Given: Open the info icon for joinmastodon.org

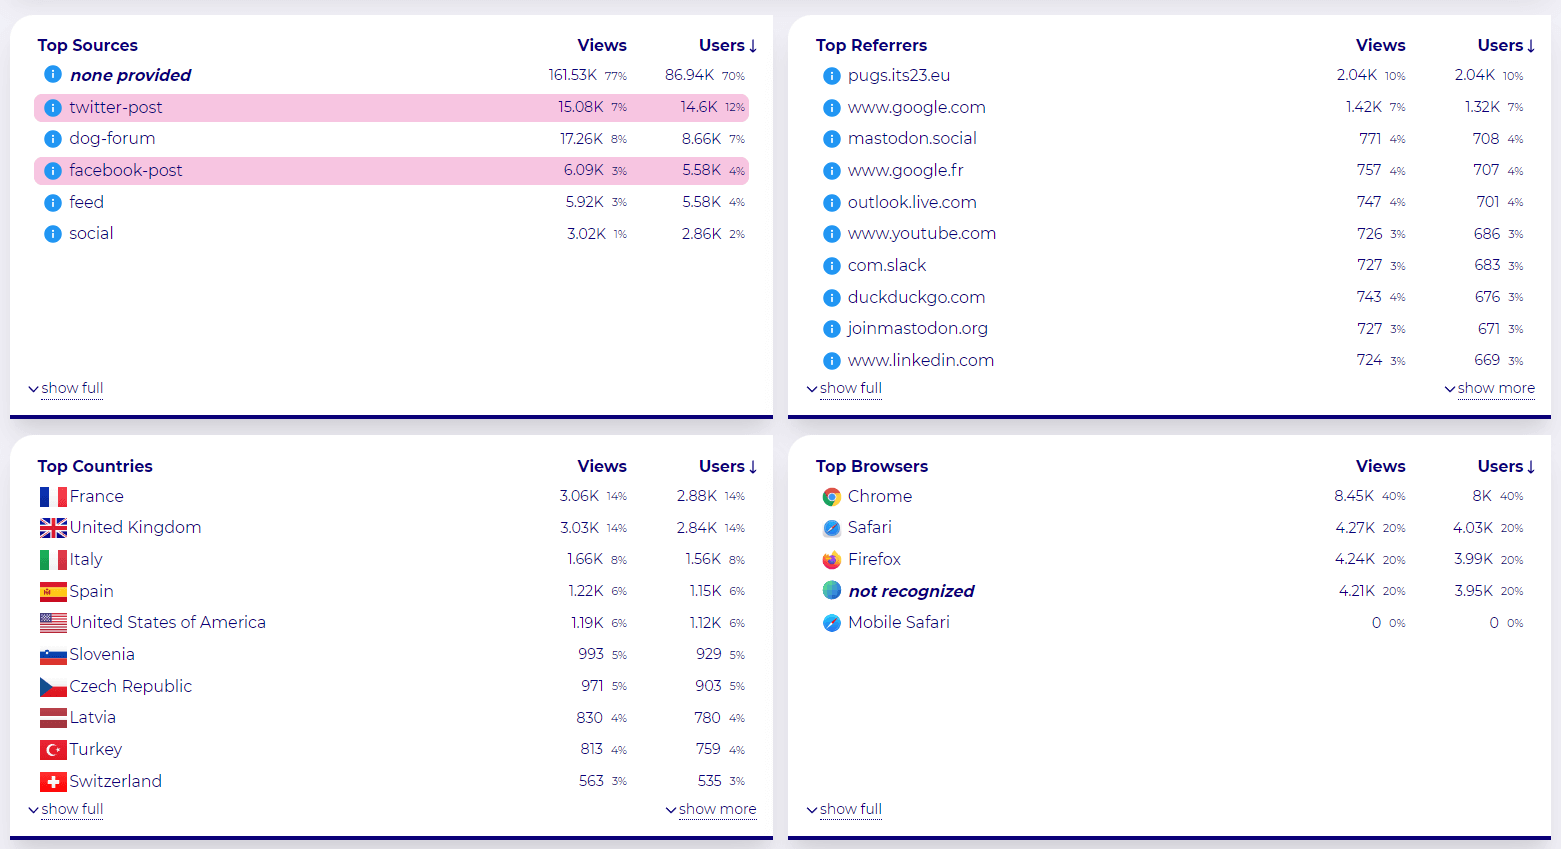Looking at the screenshot, I should 831,329.
